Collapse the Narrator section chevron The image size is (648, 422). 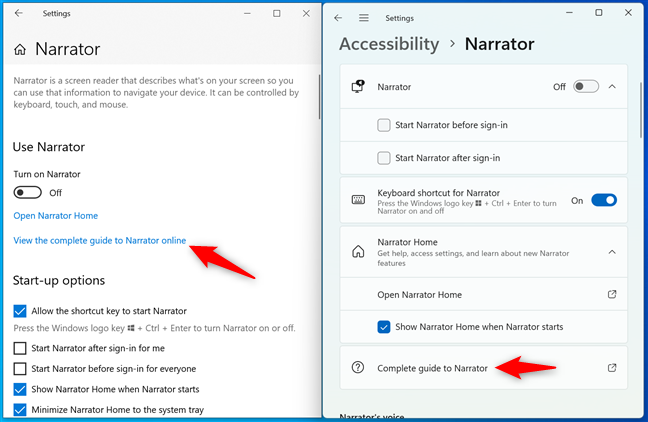click(612, 86)
